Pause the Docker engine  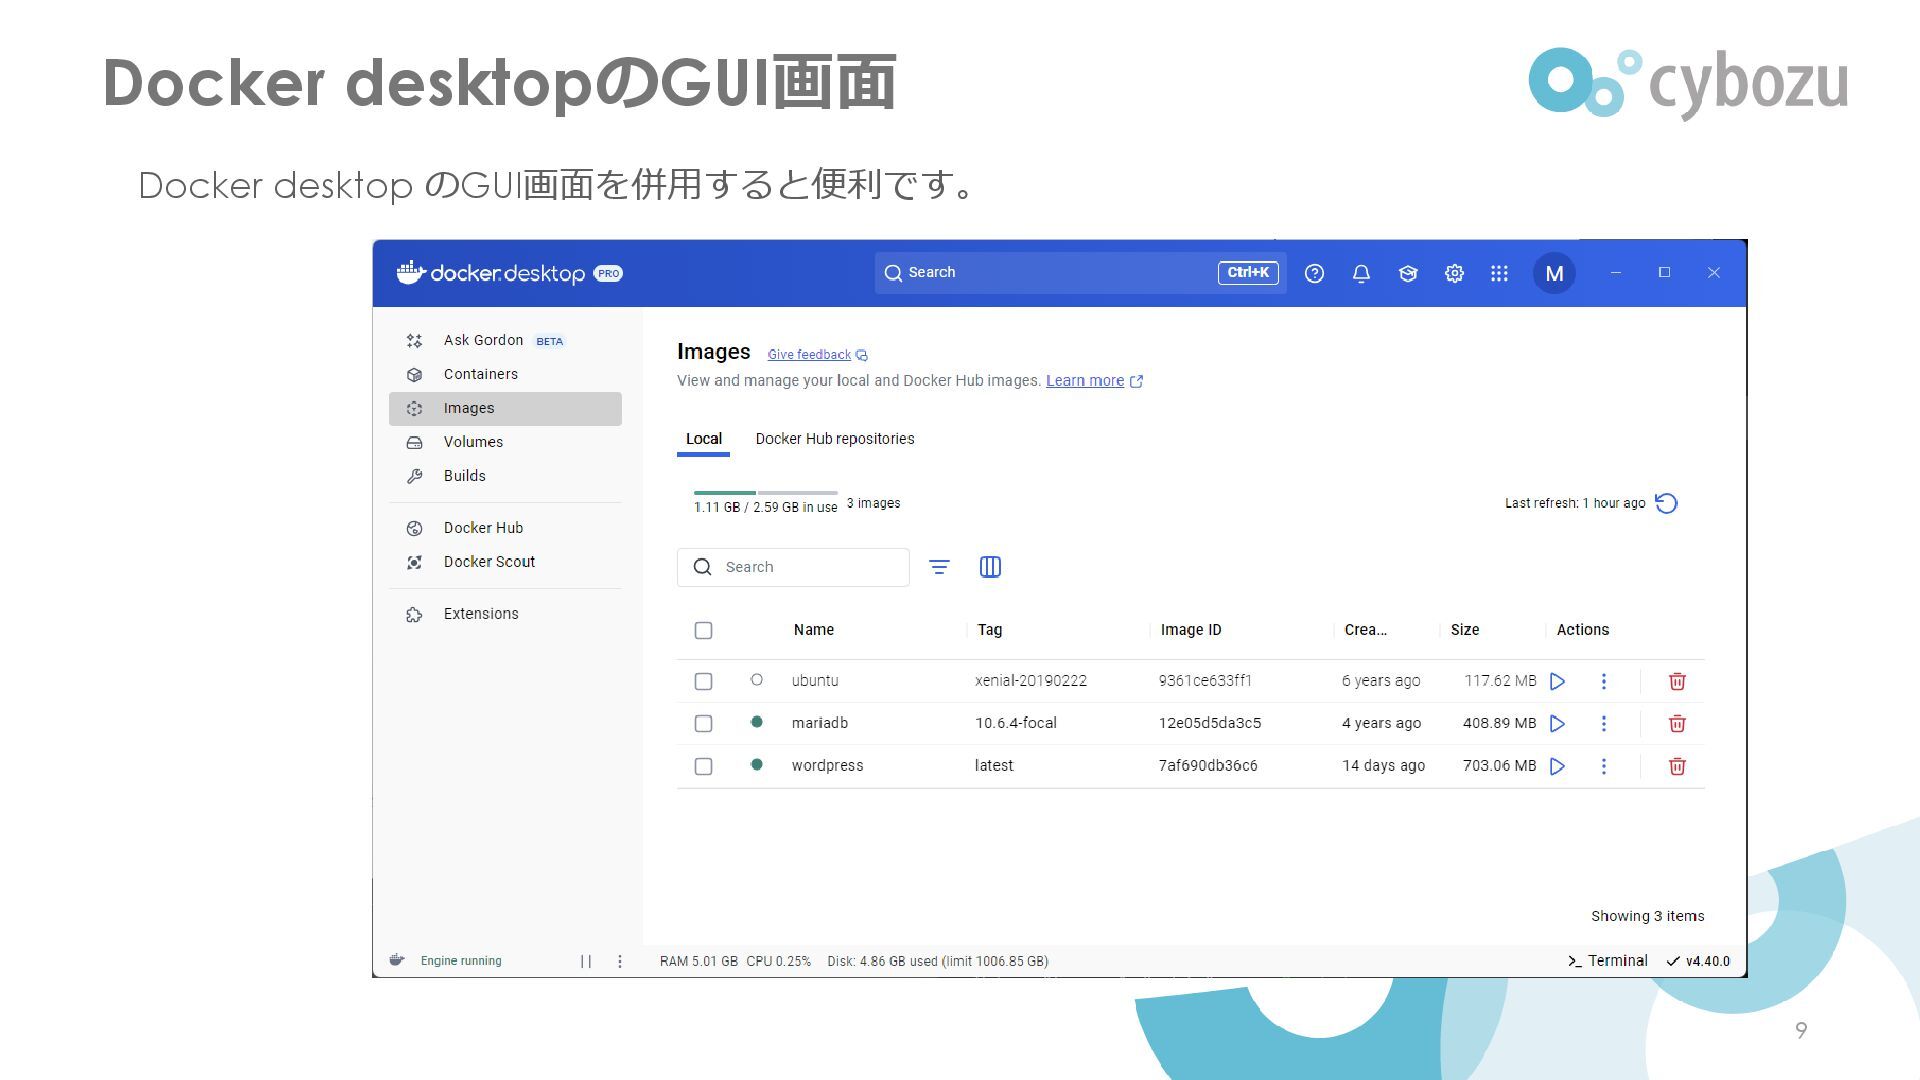[586, 961]
